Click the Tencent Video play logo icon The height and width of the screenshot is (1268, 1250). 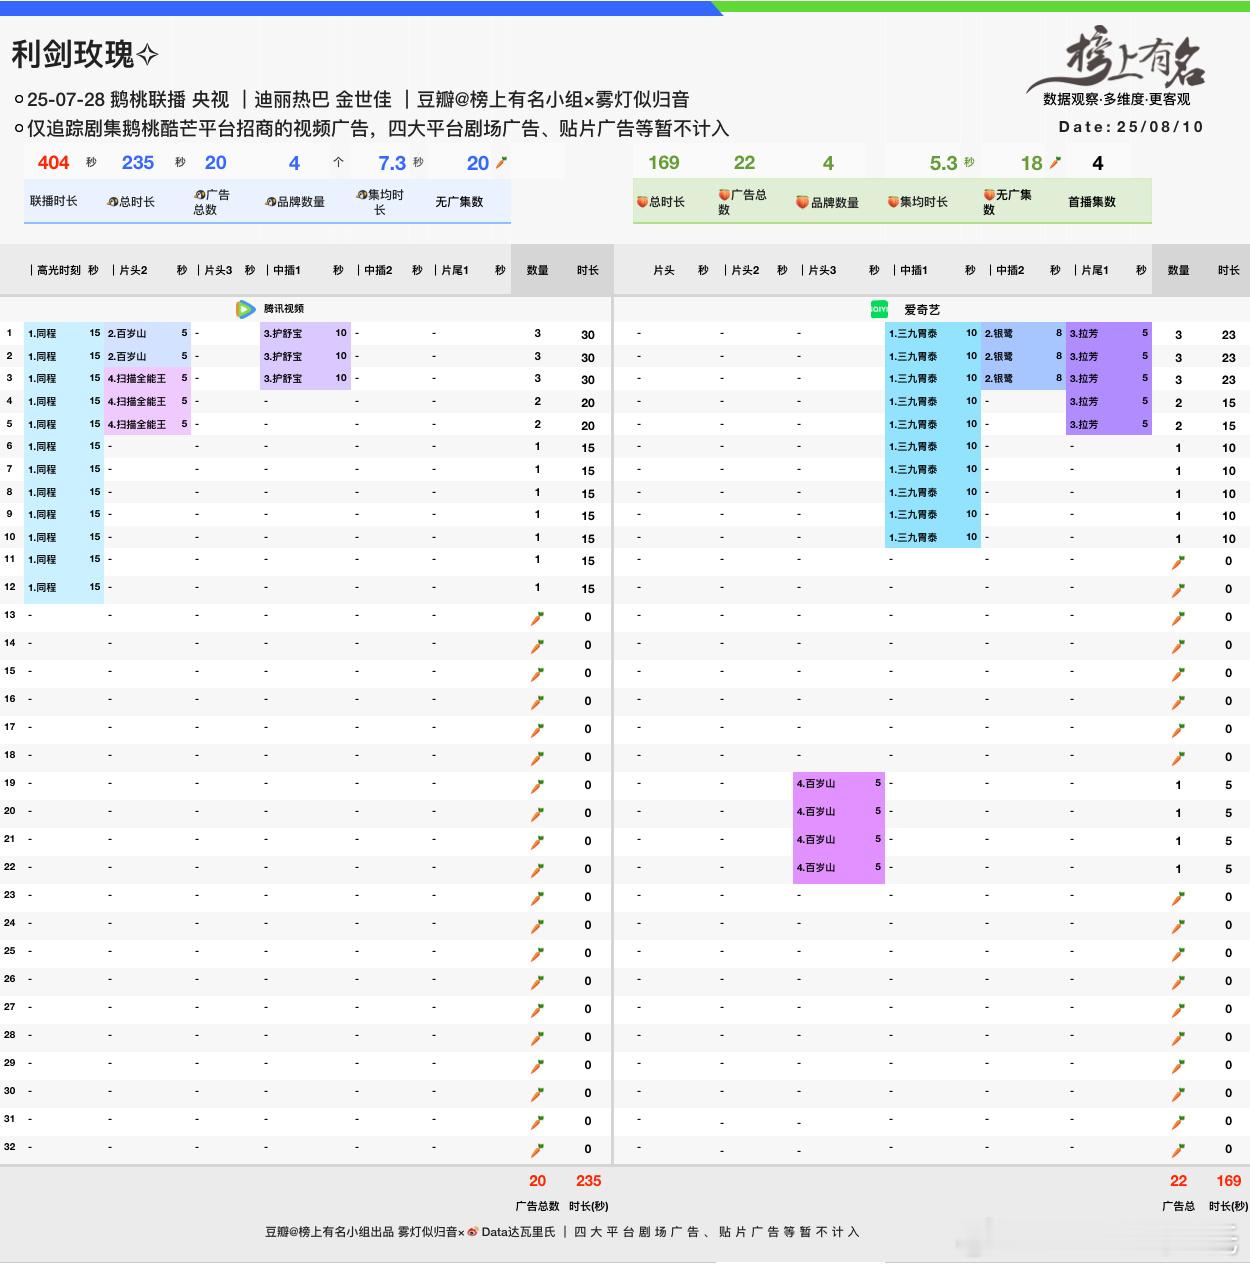point(245,309)
